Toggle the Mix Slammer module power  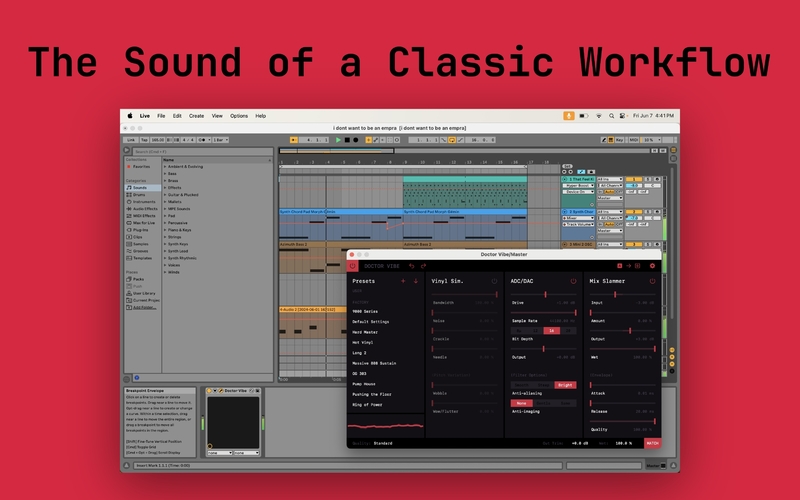coord(652,281)
